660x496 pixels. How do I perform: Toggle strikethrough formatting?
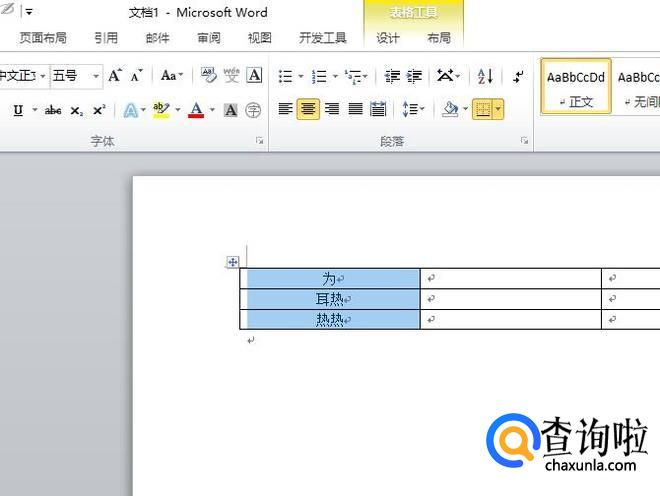[53, 110]
